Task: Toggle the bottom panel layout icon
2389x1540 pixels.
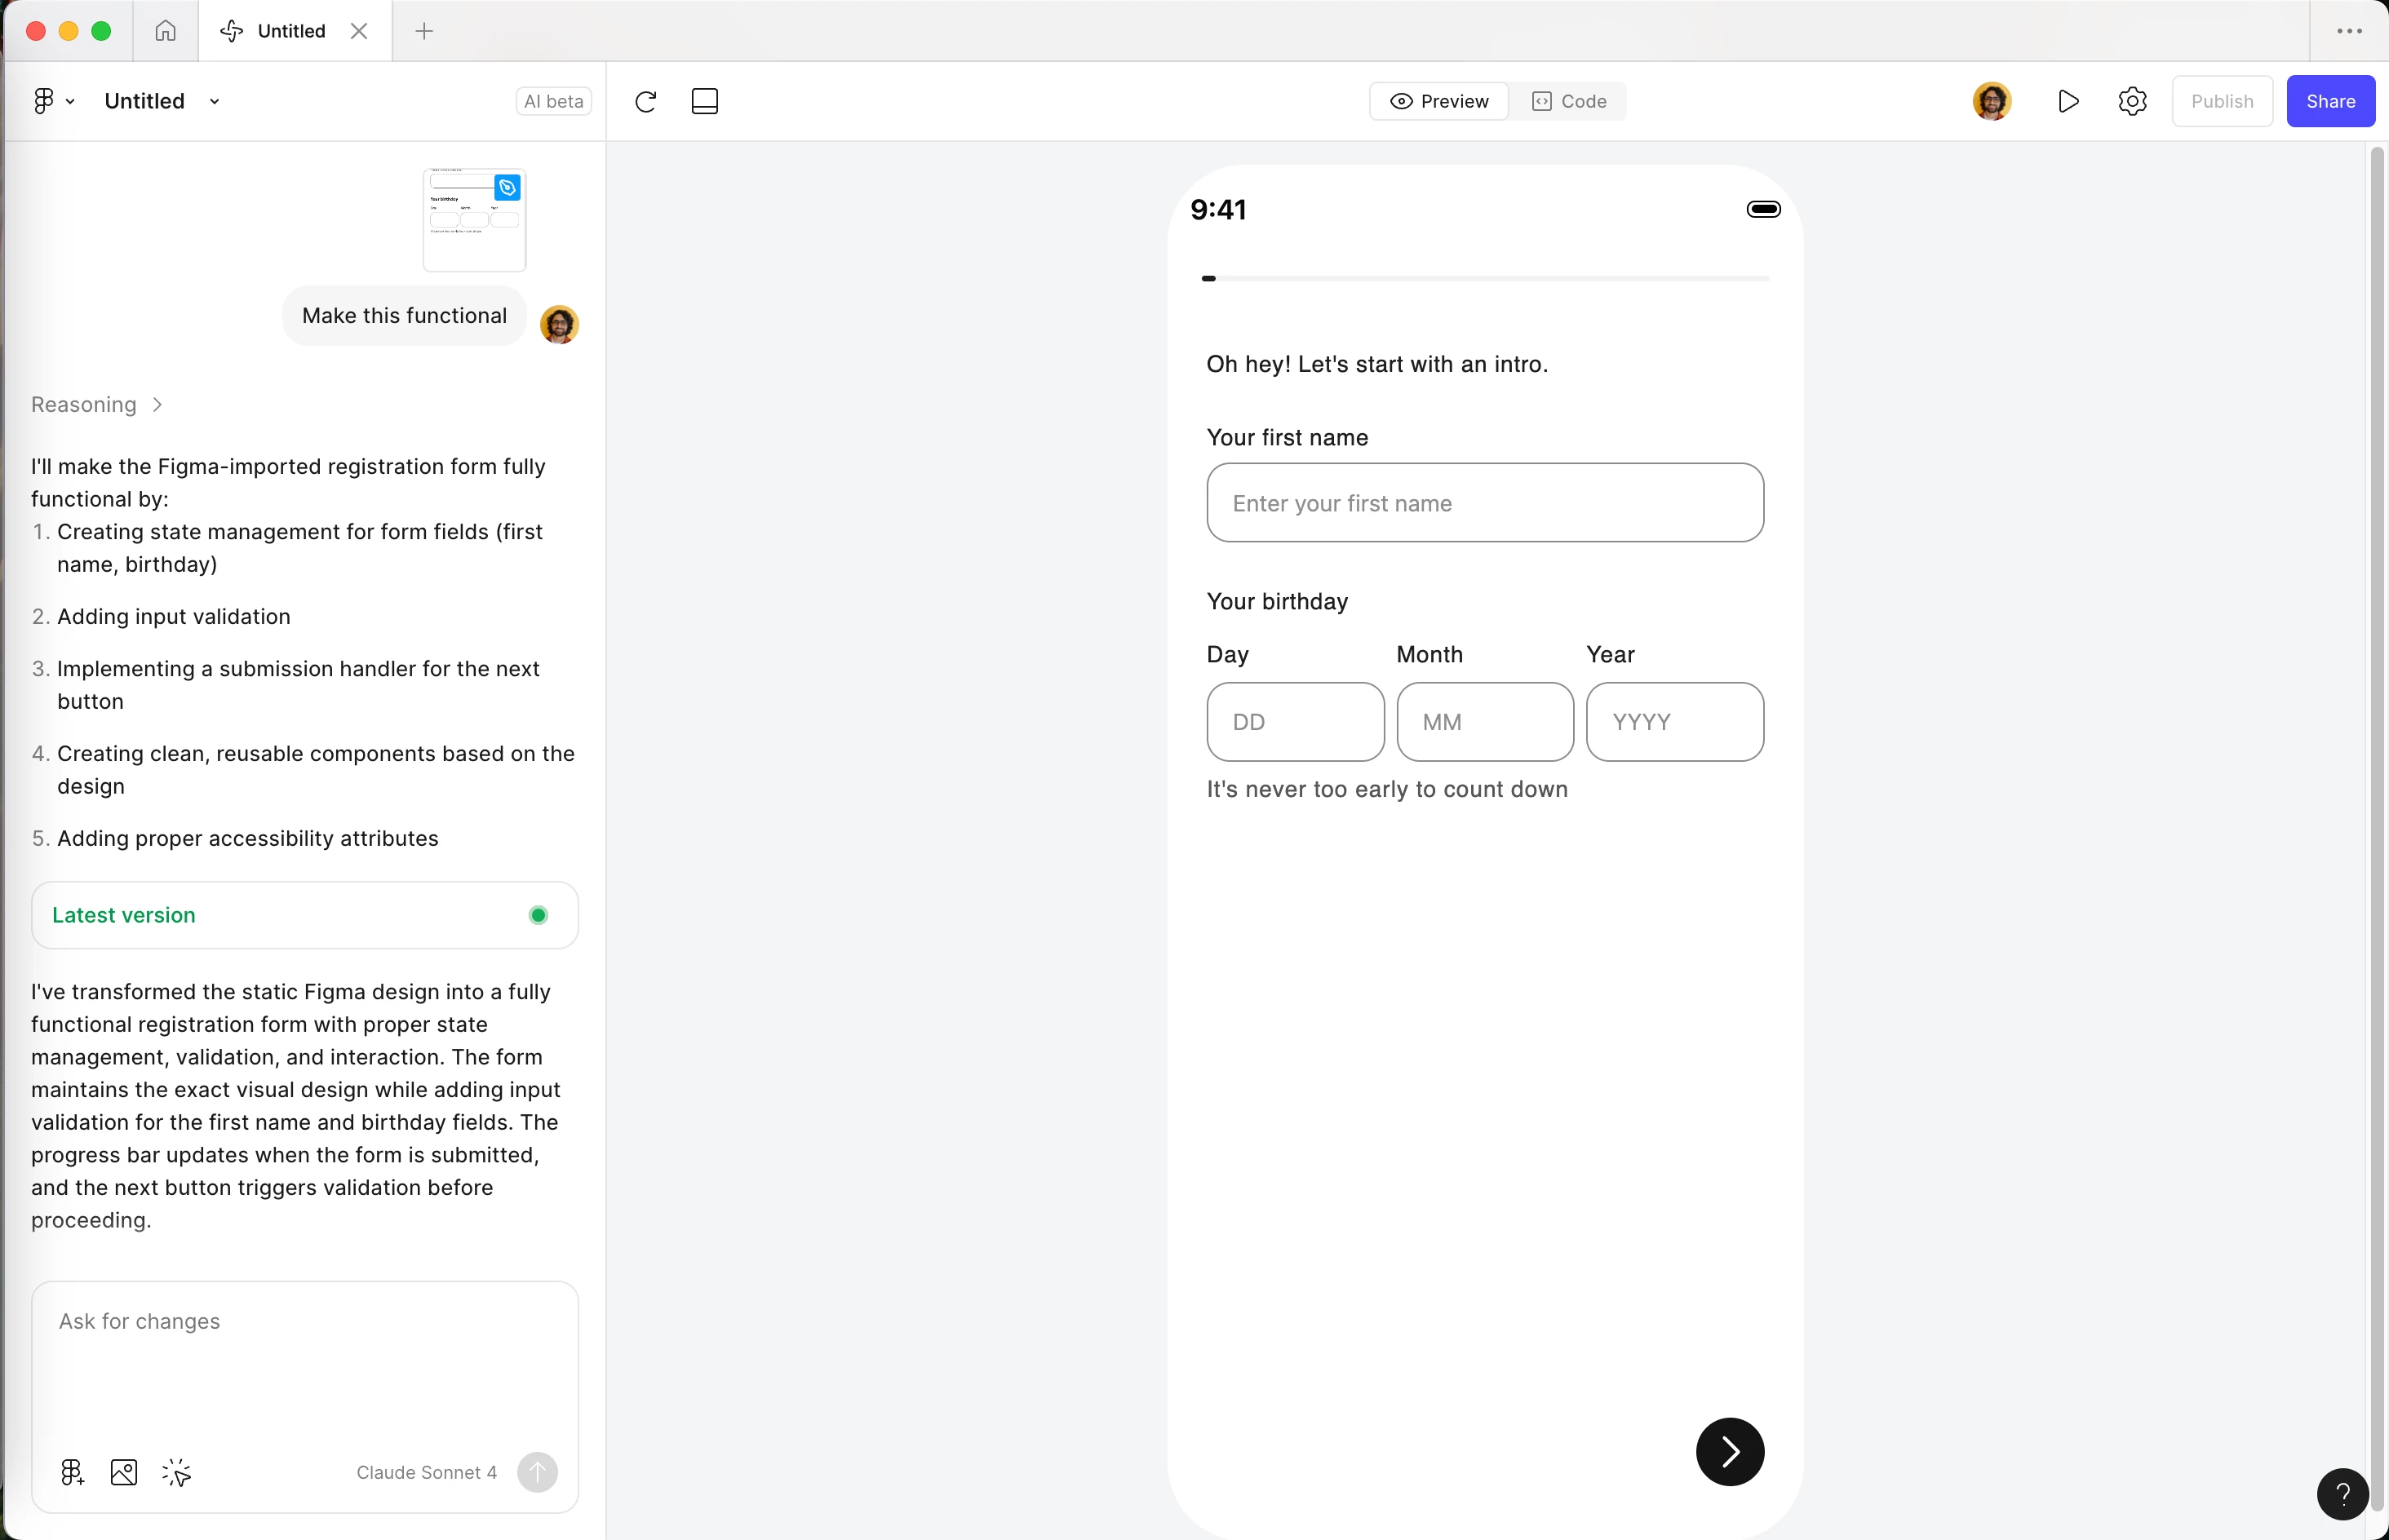Action: pyautogui.click(x=704, y=101)
